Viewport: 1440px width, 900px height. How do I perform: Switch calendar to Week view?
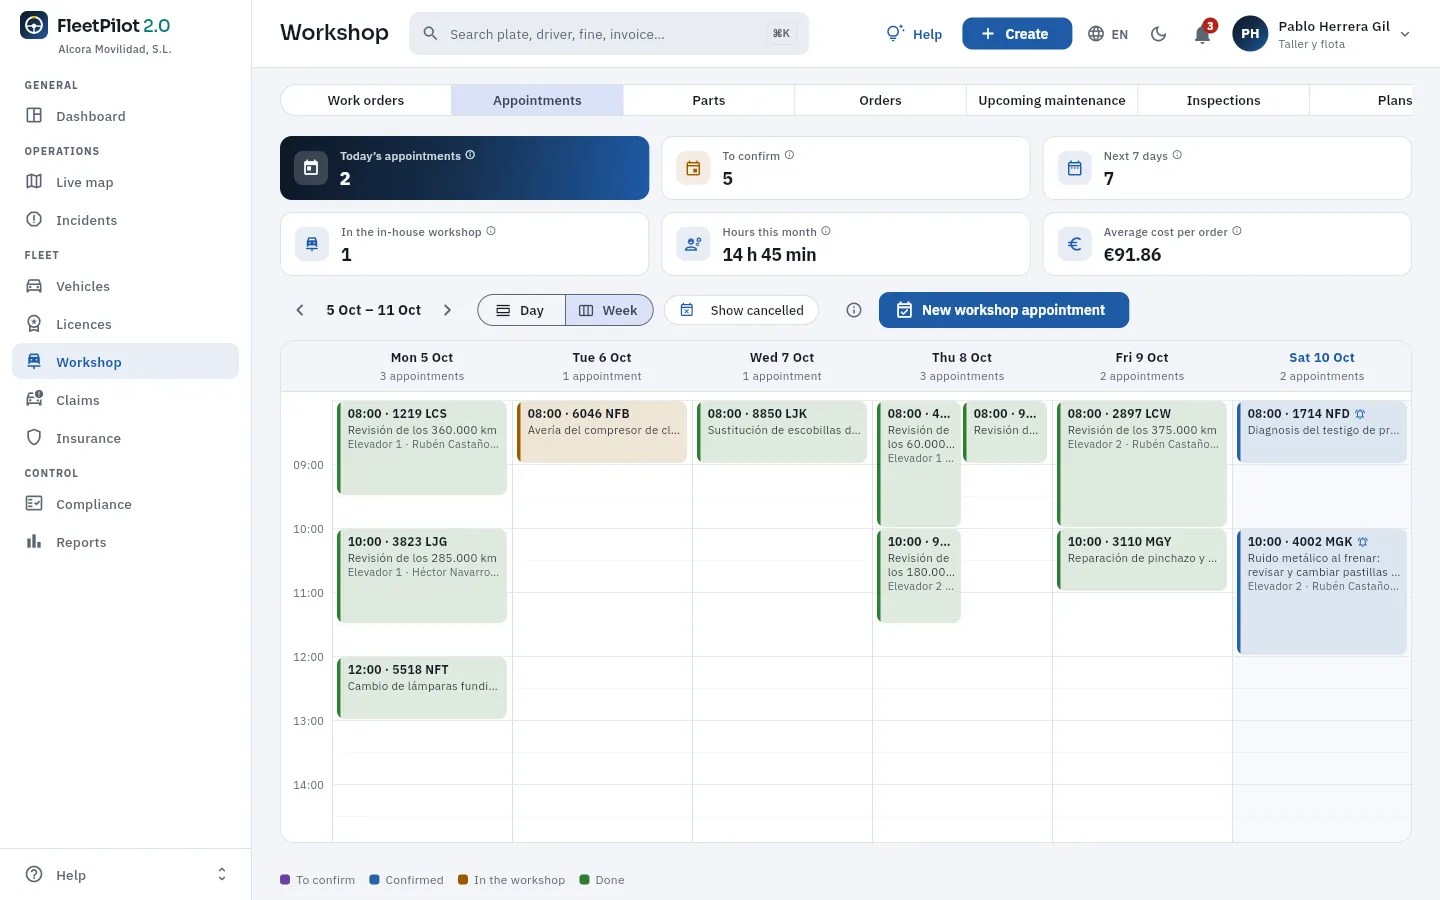pos(609,310)
